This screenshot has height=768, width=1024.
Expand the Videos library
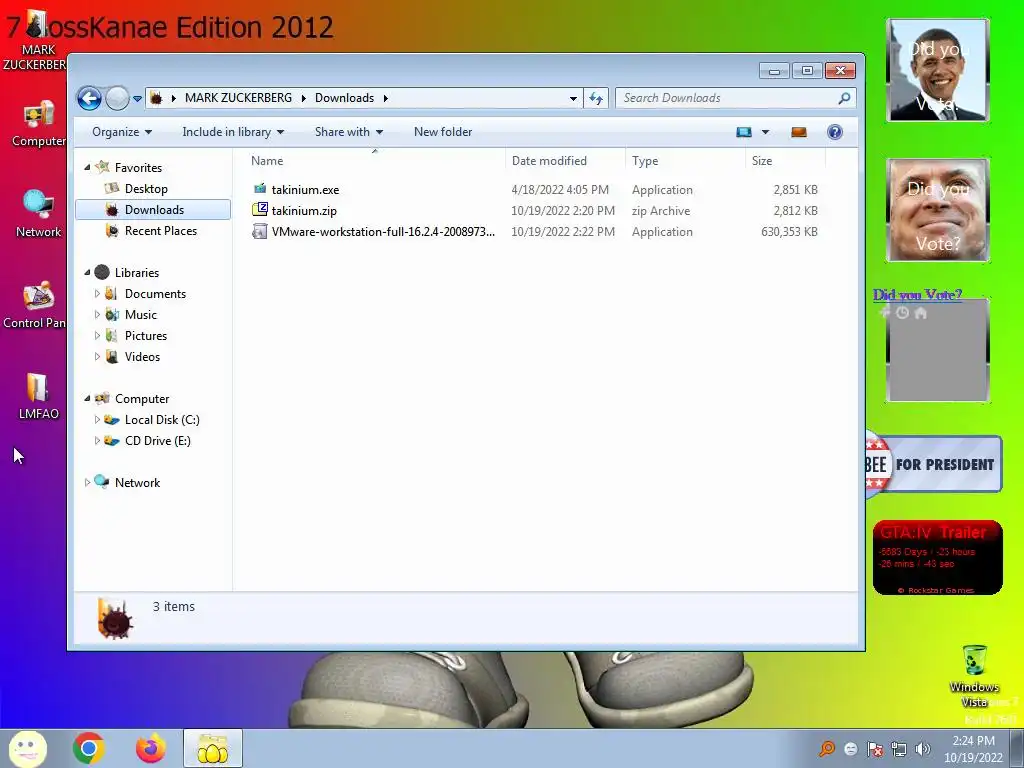pyautogui.click(x=97, y=357)
